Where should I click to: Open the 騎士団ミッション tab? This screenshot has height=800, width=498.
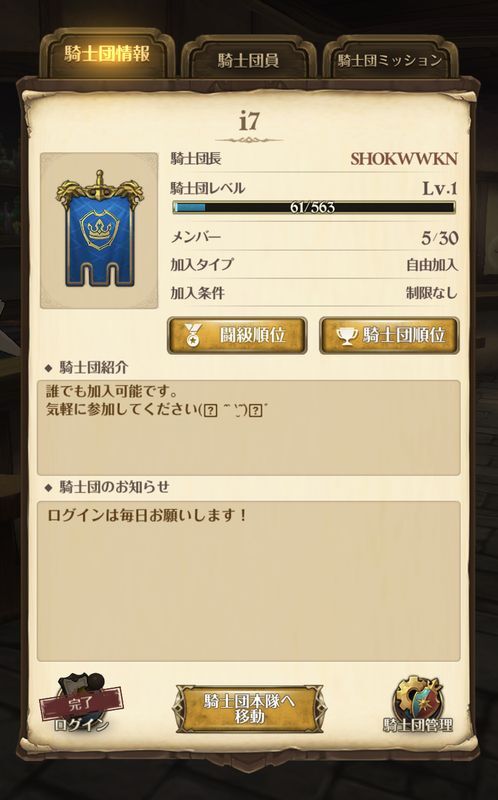click(x=390, y=60)
